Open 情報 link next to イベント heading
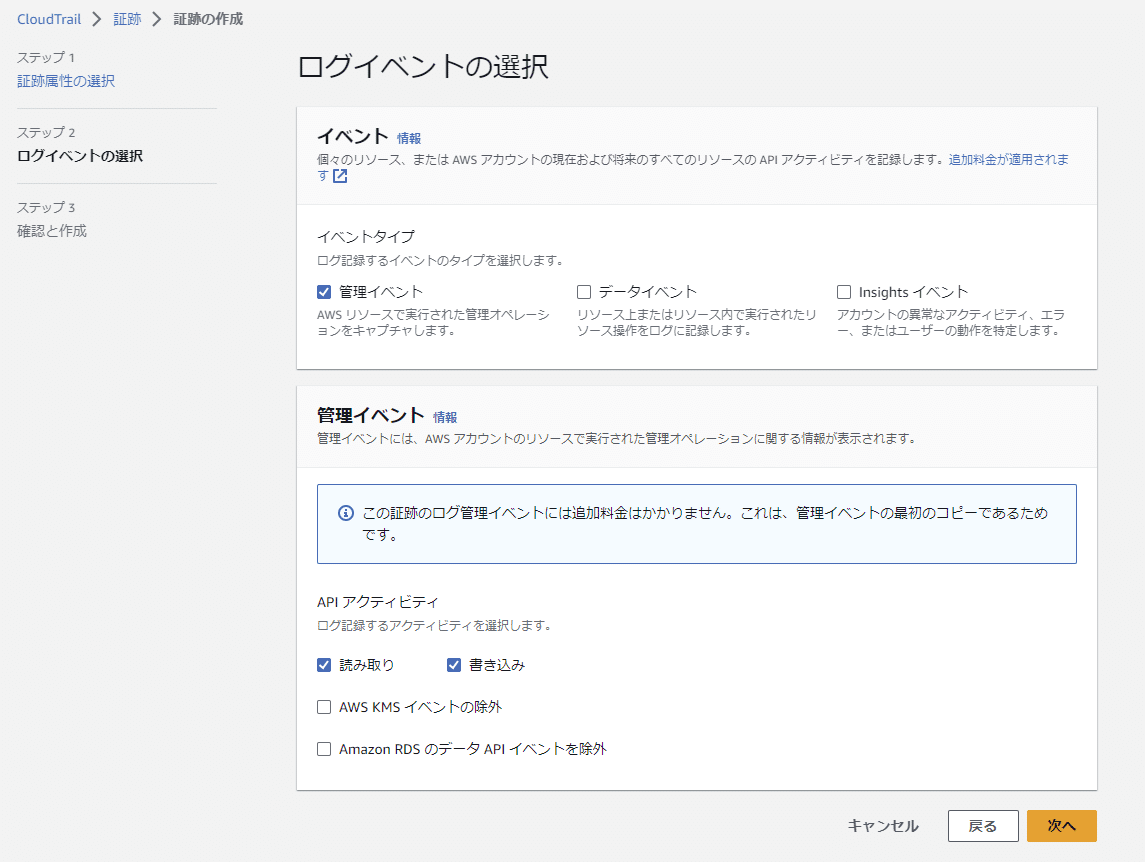This screenshot has width=1145, height=862. click(409, 138)
